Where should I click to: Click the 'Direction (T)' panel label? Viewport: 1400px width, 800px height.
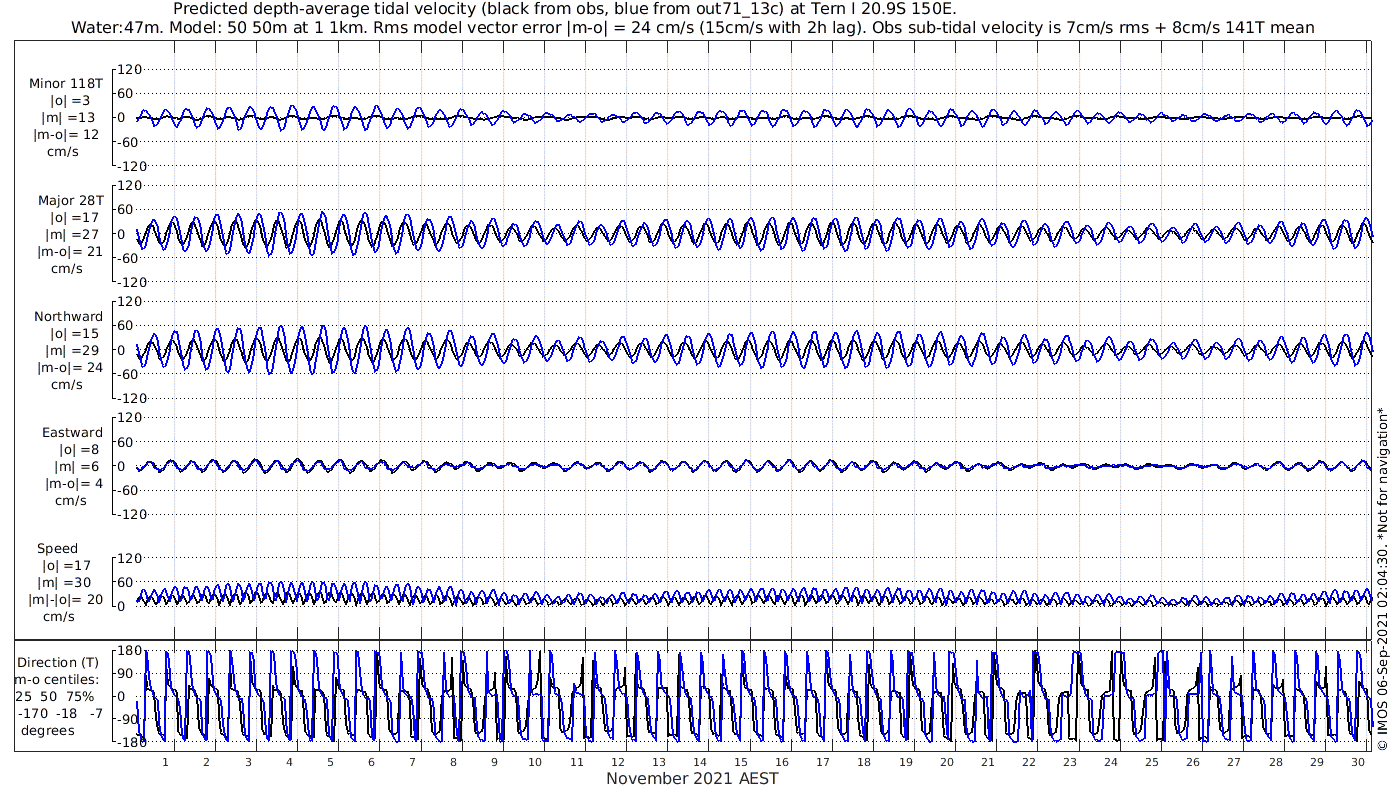(59, 662)
